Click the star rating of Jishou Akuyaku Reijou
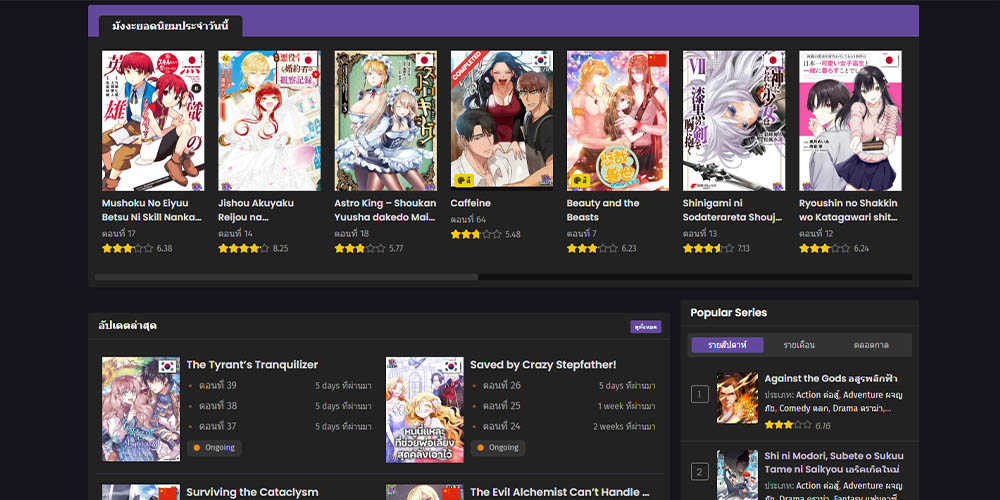Viewport: 1000px width, 500px height. point(244,248)
